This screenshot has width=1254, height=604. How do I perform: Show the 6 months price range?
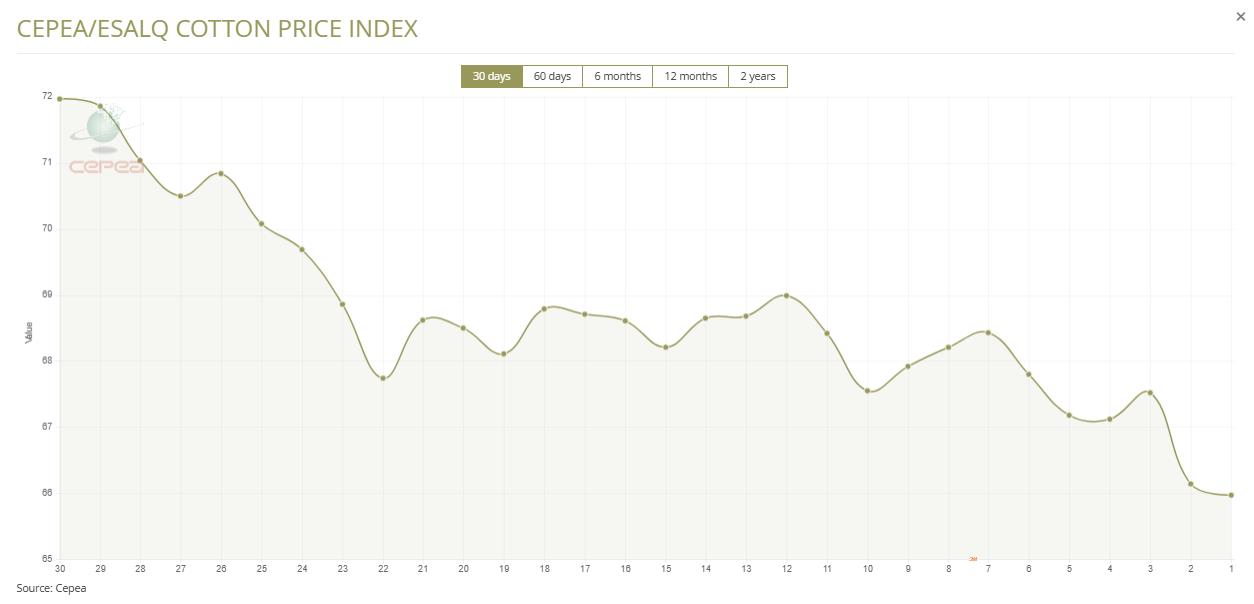(617, 76)
